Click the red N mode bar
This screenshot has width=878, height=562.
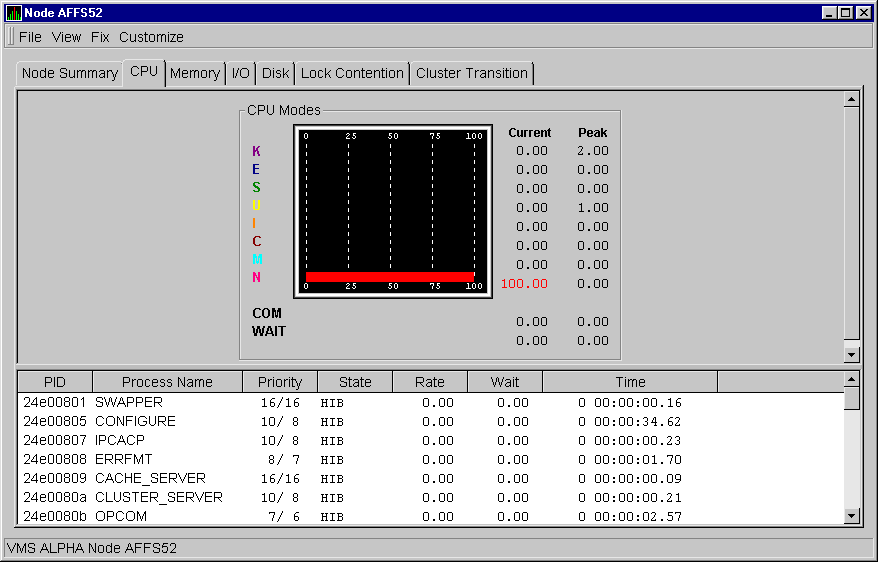pos(389,276)
